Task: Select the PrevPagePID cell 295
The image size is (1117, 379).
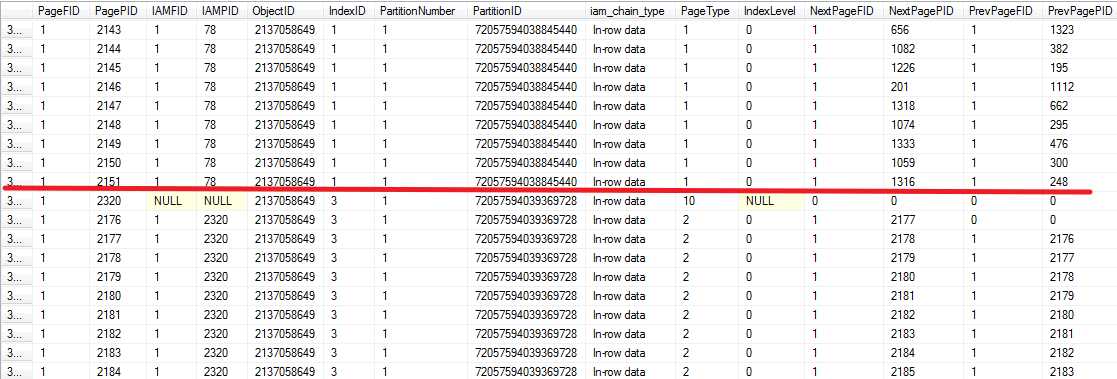Action: (1080, 125)
